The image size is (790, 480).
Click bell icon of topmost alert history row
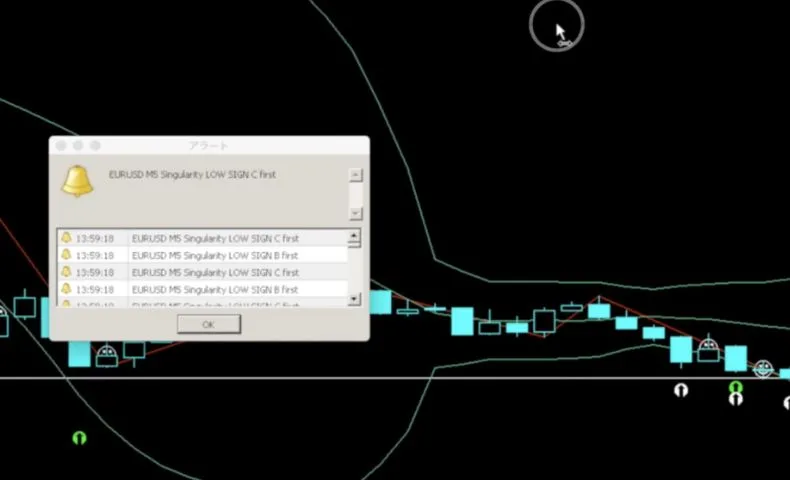click(x=66, y=237)
